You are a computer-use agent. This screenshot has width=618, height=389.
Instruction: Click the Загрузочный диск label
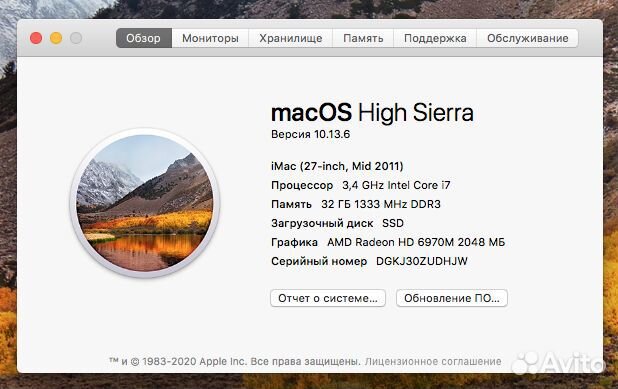[x=322, y=223]
